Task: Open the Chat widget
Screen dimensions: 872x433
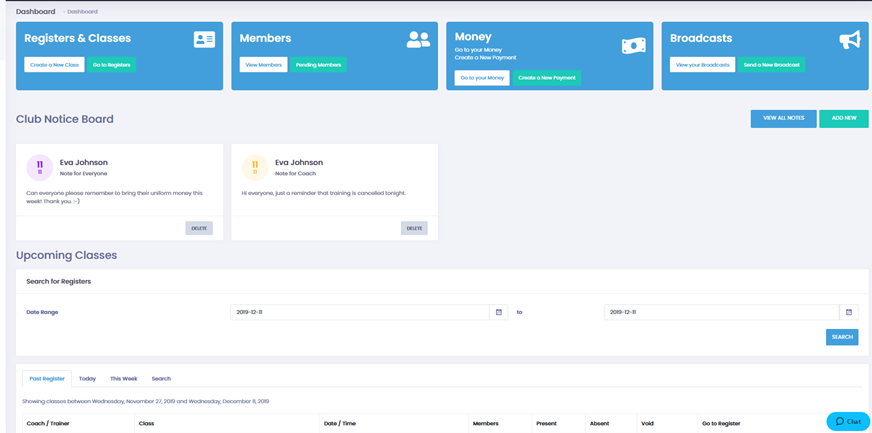Action: (848, 421)
